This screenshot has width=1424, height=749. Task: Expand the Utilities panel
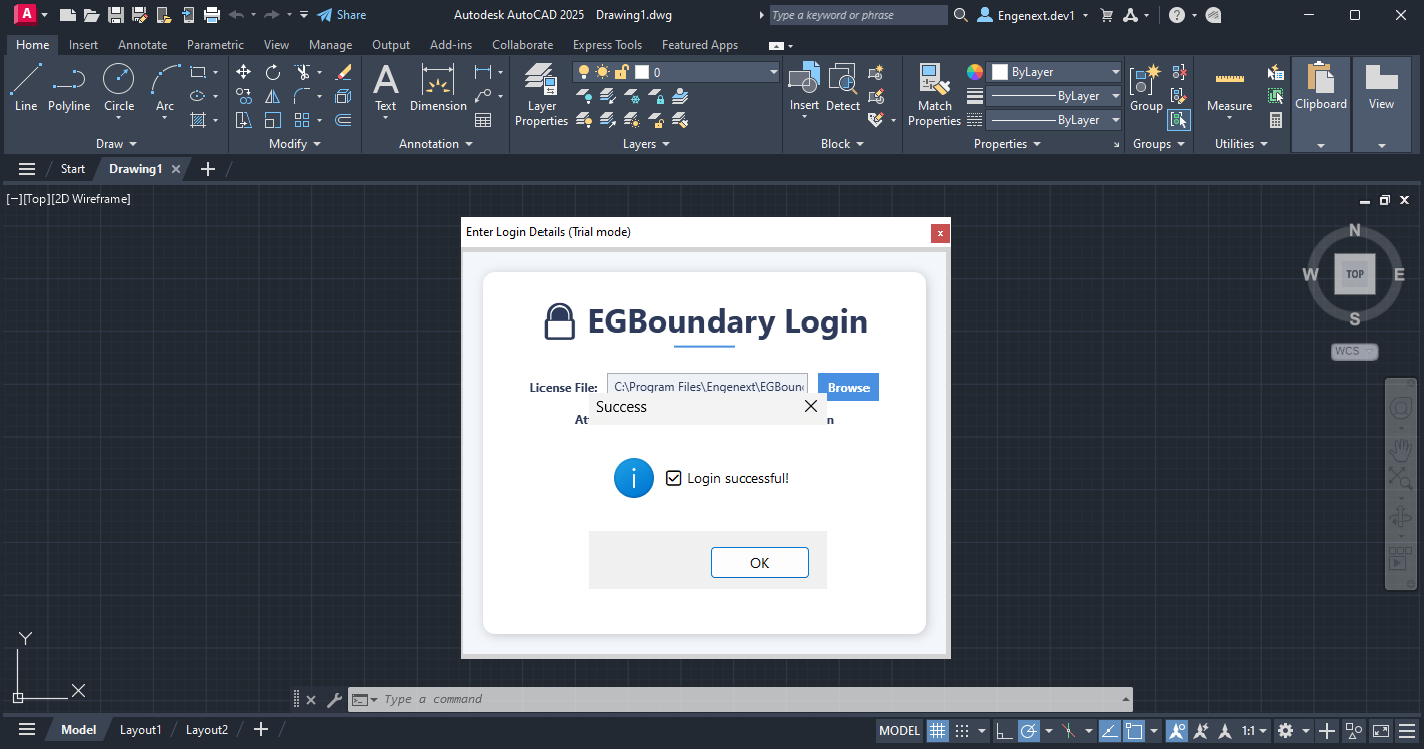click(x=1241, y=144)
